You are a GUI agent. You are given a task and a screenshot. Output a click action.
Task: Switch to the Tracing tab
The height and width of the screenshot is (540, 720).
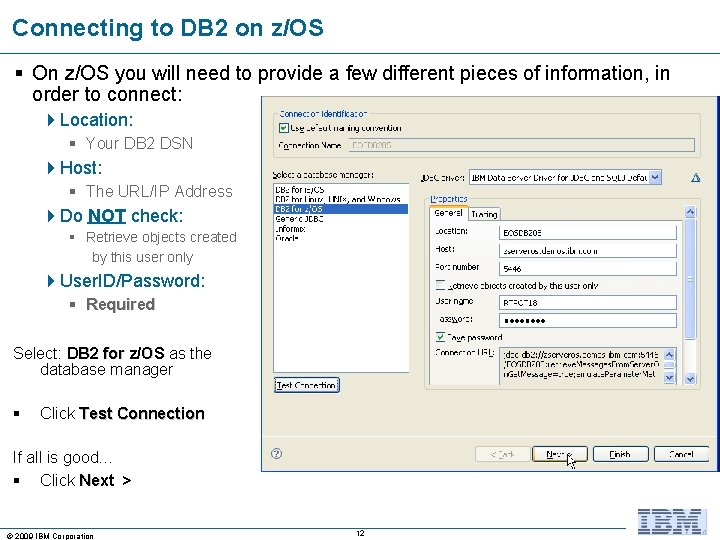[484, 214]
